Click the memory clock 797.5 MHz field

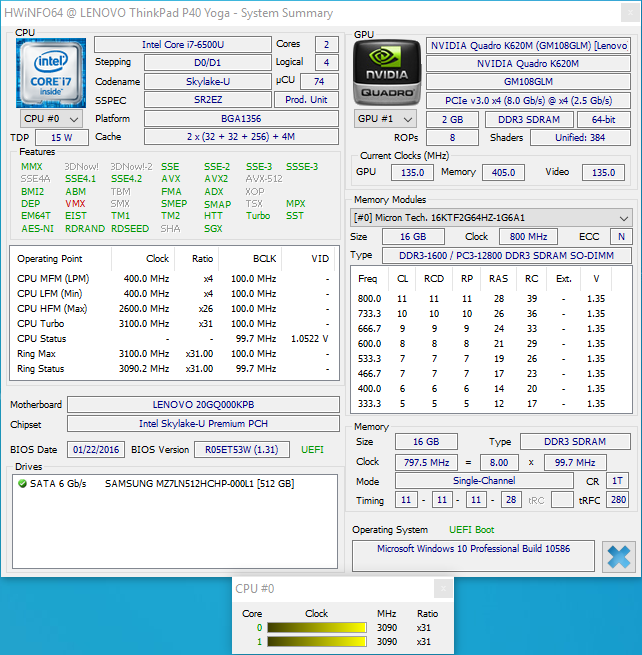click(x=426, y=462)
